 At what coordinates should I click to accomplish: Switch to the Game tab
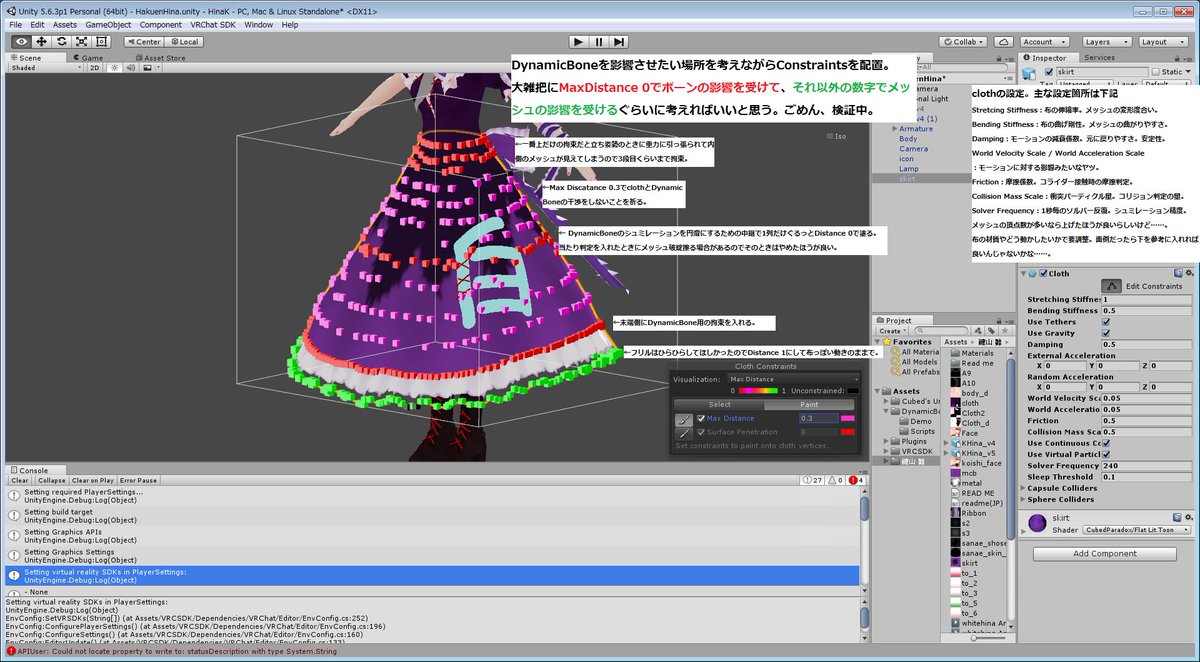(x=91, y=58)
